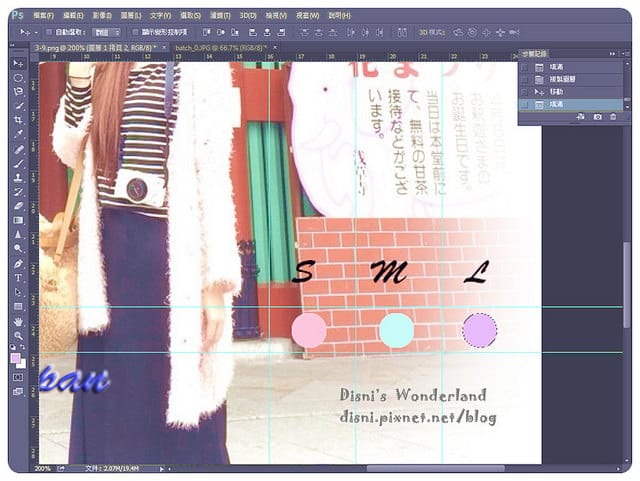Screen dimensions: 640x481
Task: Change the screen mode
Action: coord(18,392)
